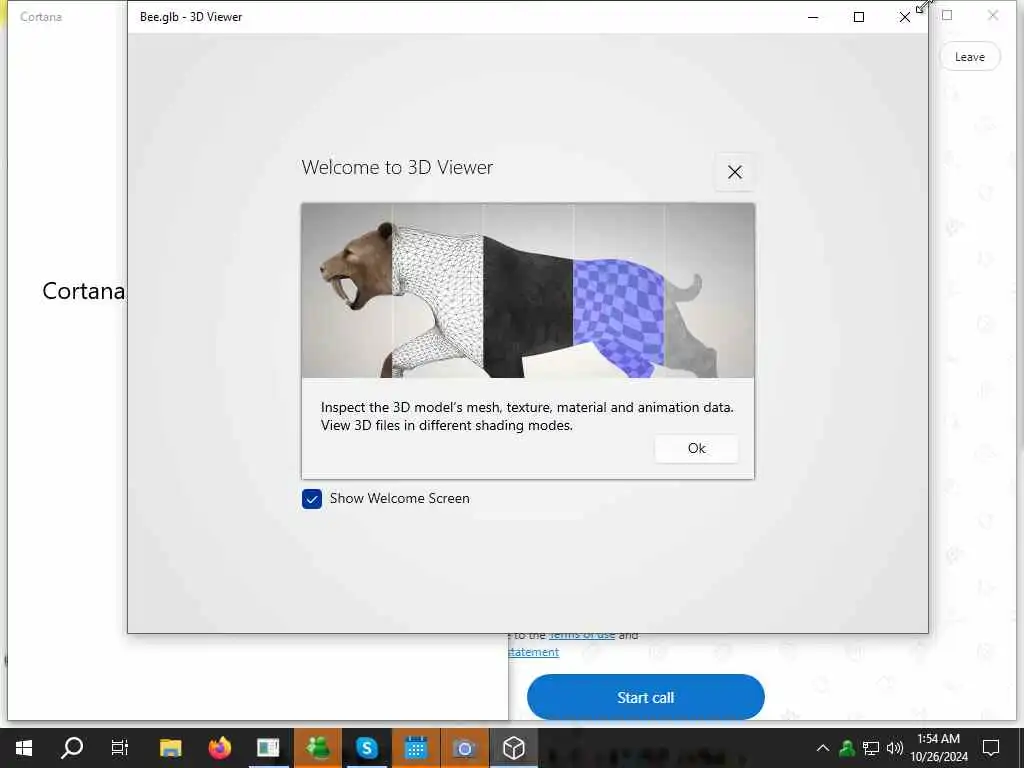
Task: Click the Cortana window title
Action: coord(41,16)
